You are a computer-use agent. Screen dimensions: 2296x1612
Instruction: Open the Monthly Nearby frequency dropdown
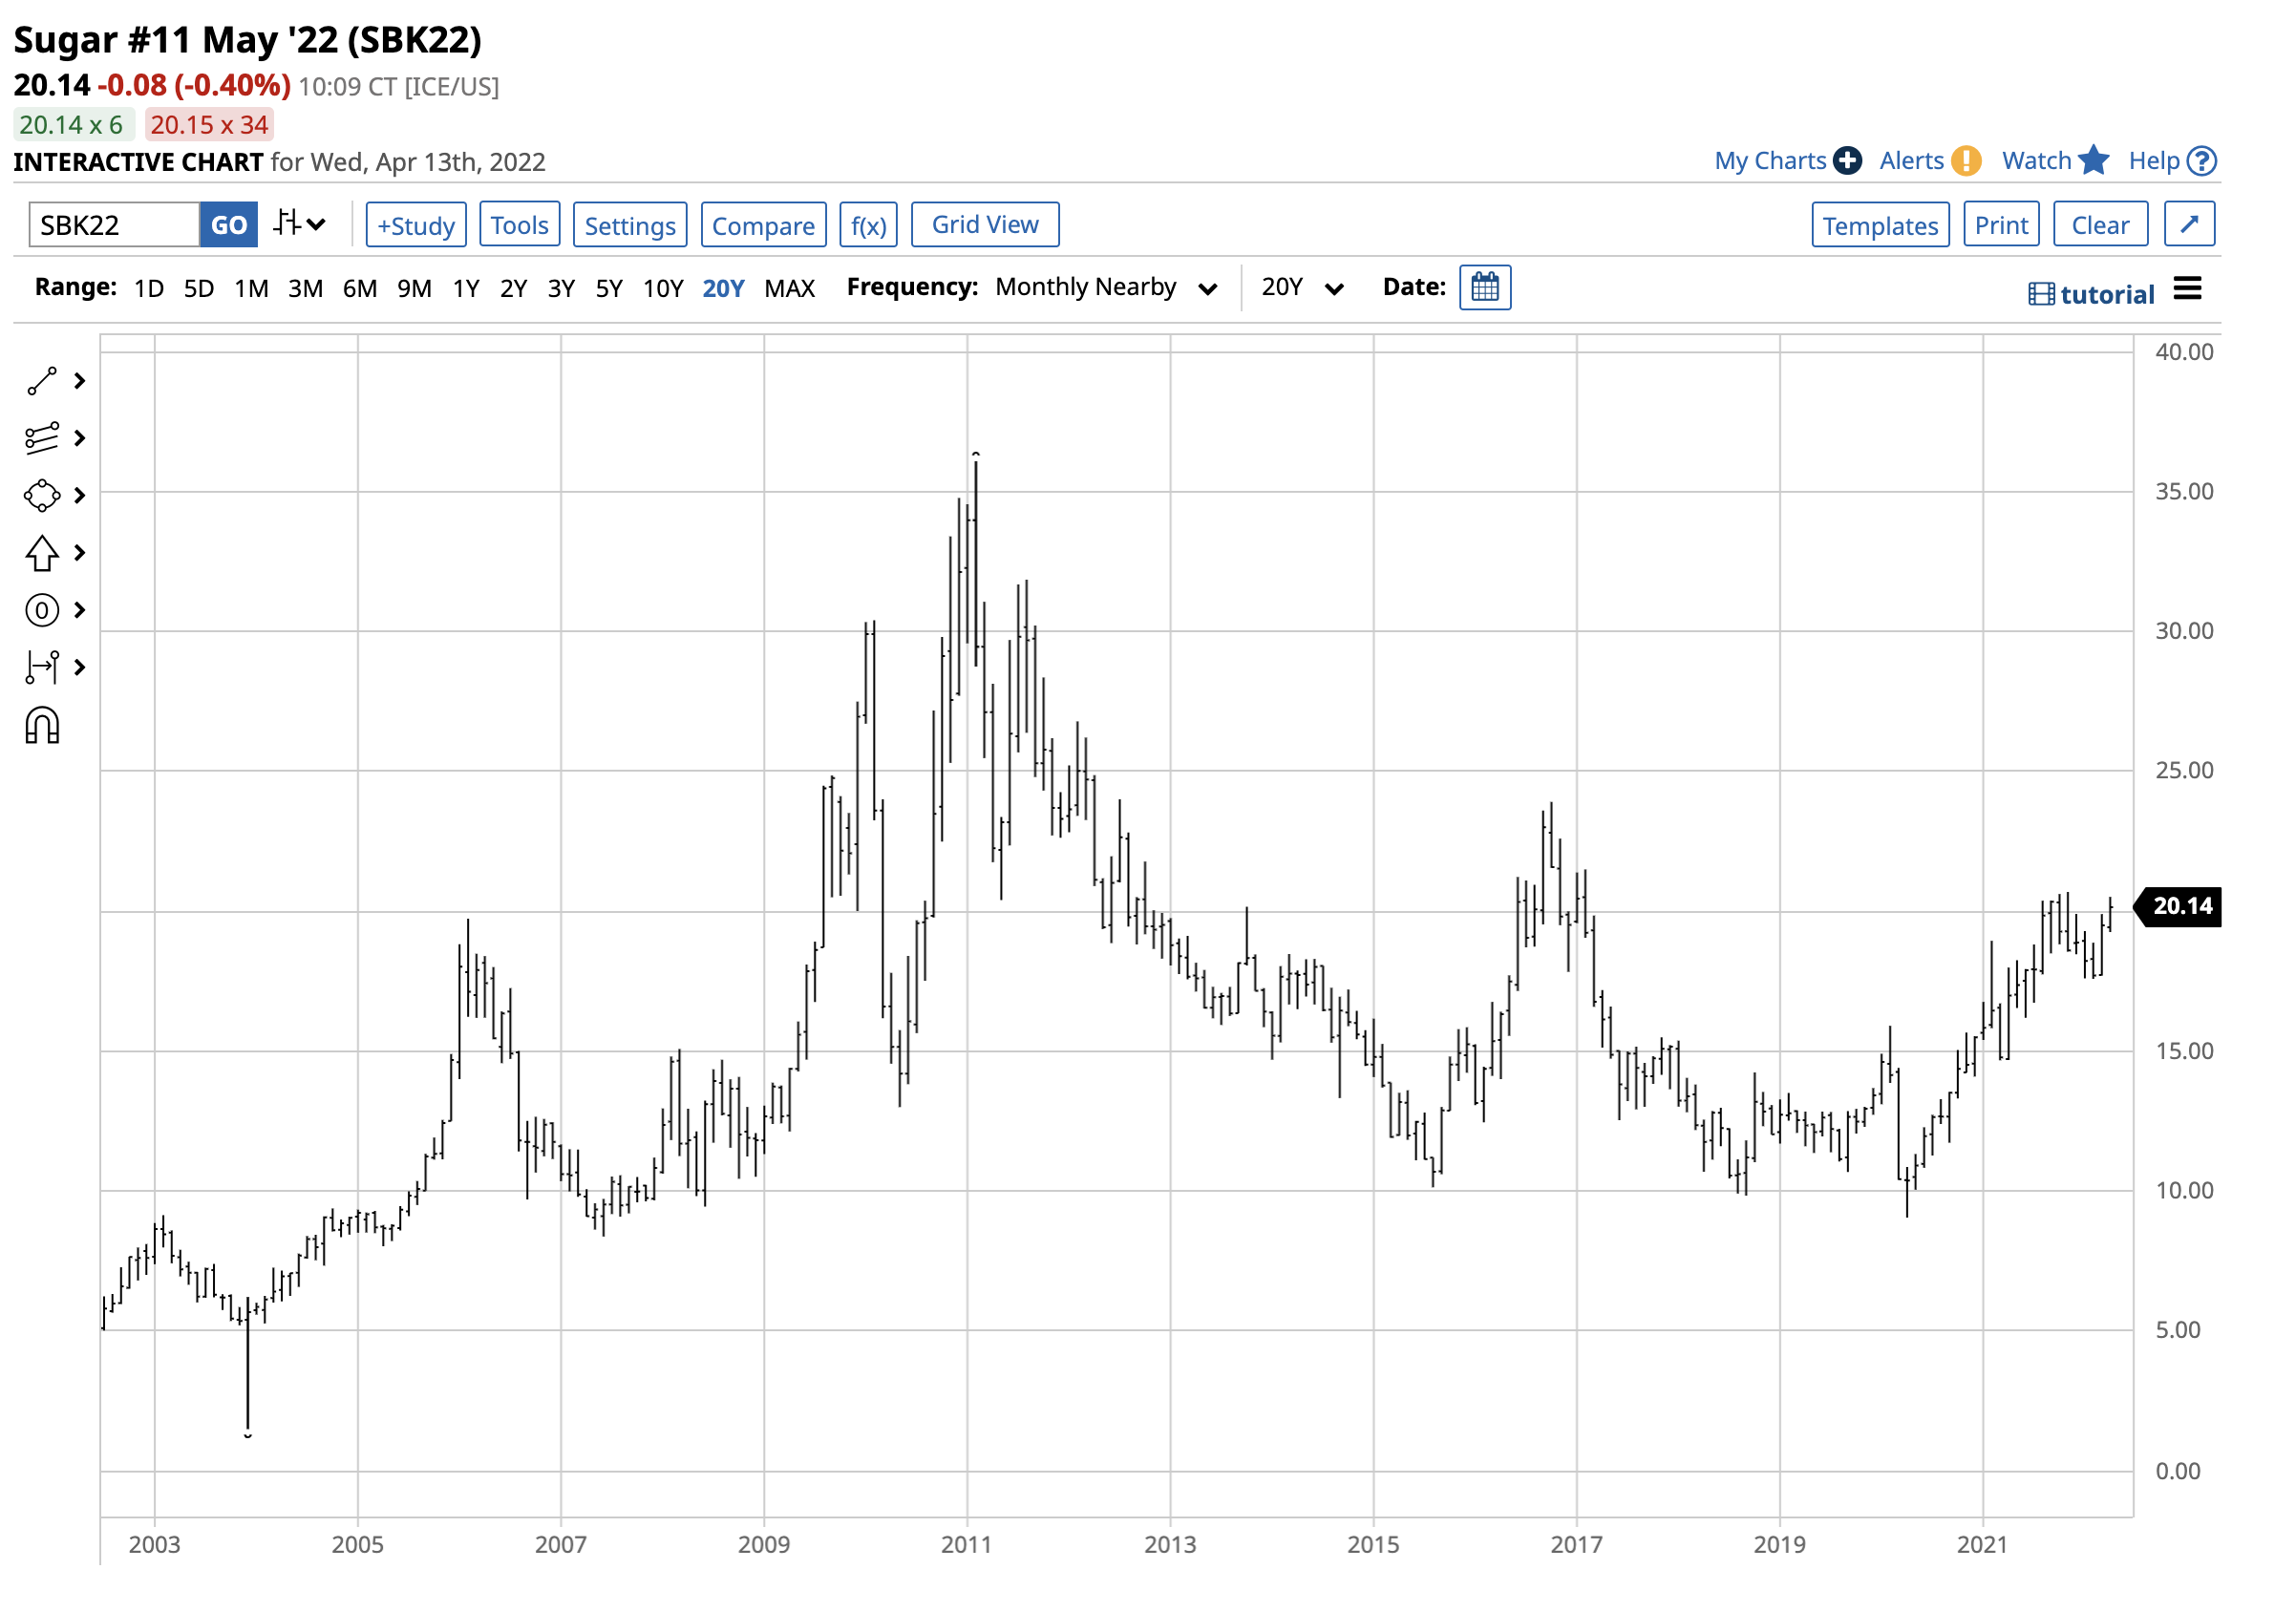(x=1106, y=288)
